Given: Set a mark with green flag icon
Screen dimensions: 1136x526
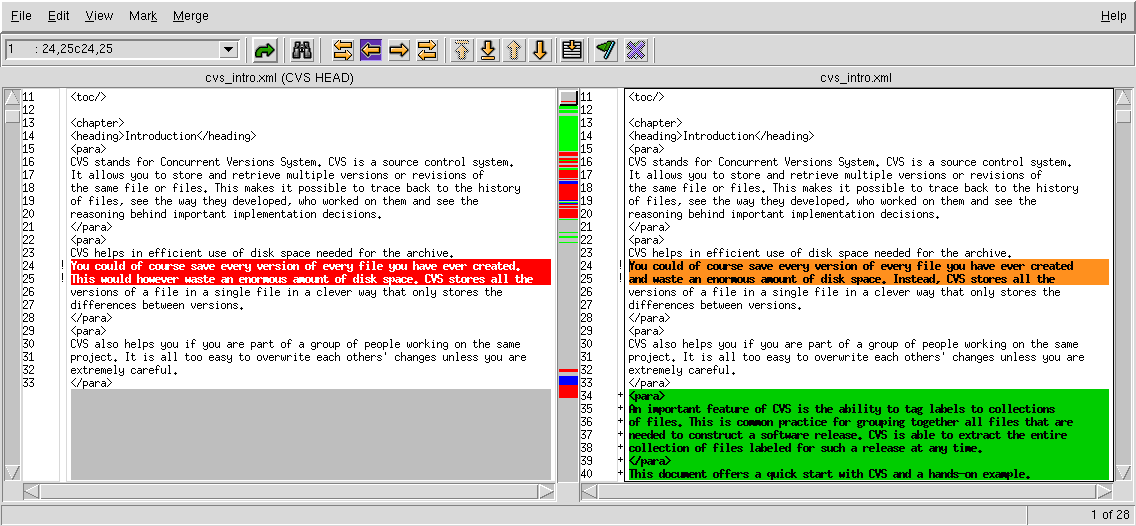Looking at the screenshot, I should (606, 50).
